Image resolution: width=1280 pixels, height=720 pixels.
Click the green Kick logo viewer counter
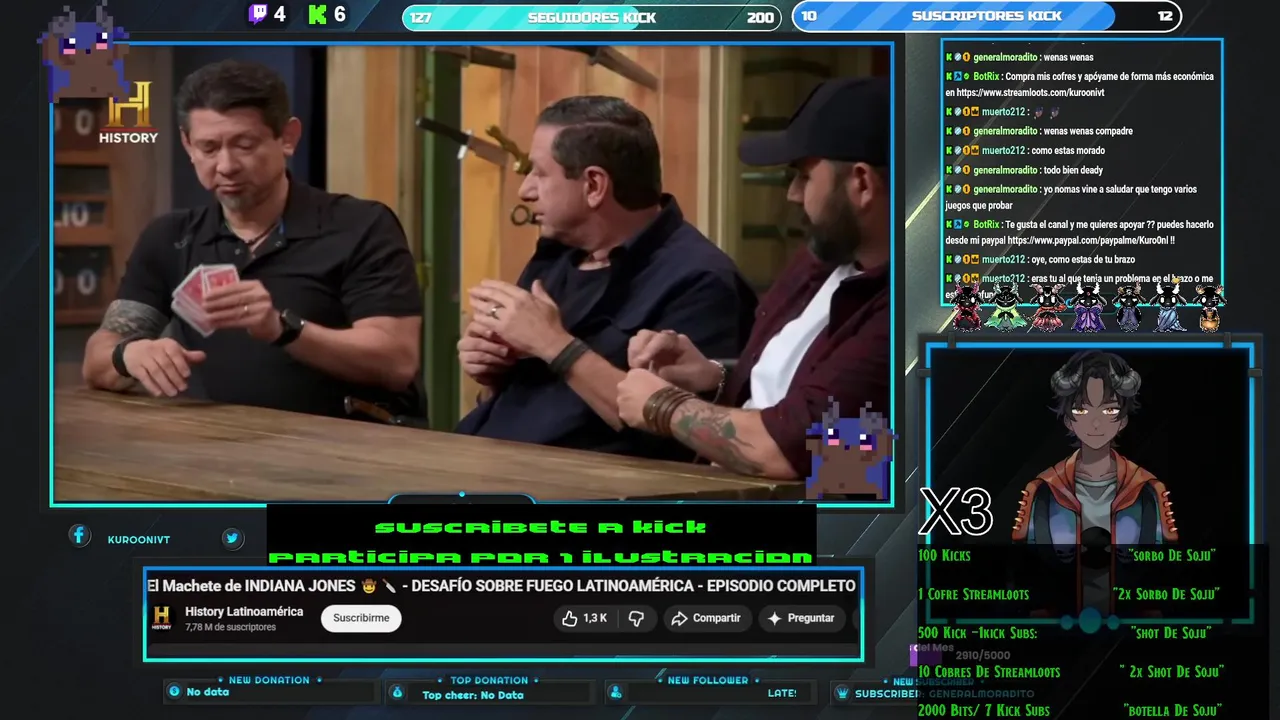click(318, 14)
